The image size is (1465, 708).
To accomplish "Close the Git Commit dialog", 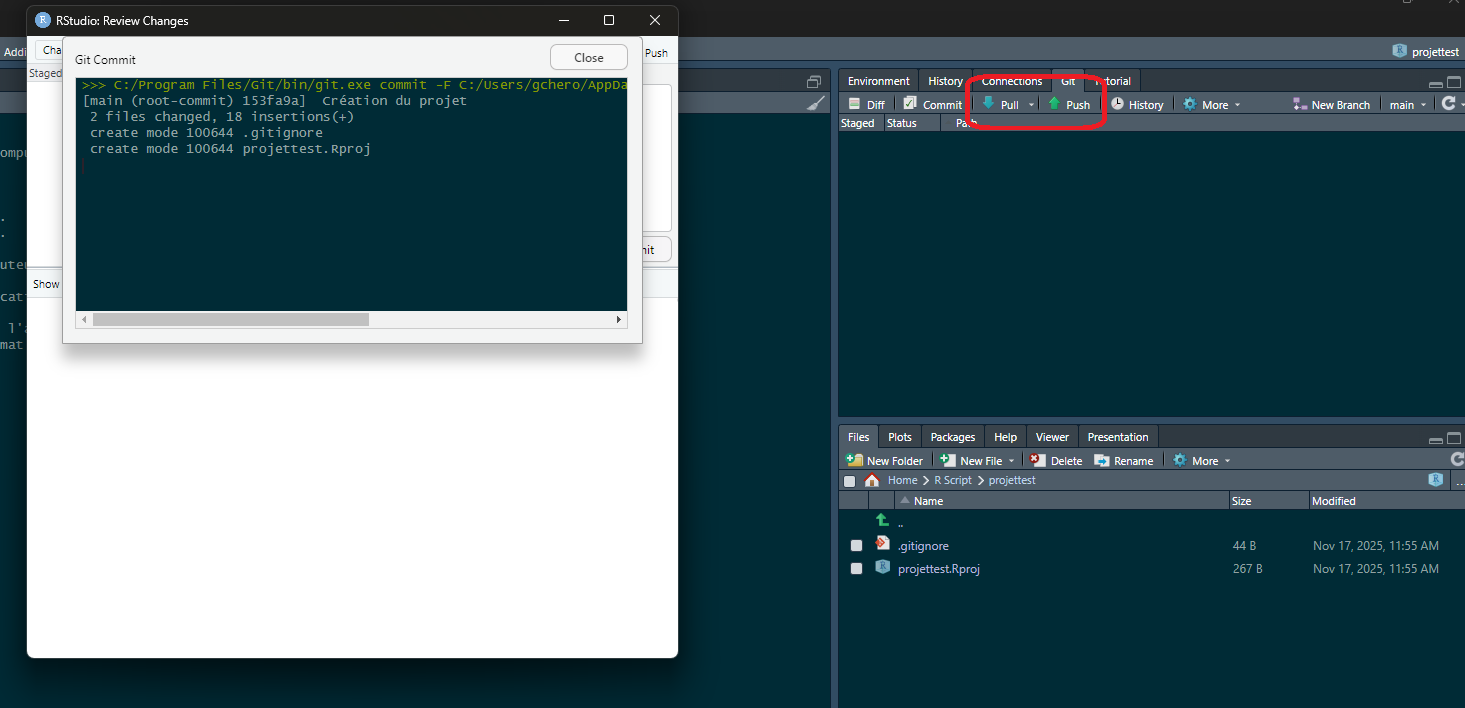I will click(x=589, y=58).
